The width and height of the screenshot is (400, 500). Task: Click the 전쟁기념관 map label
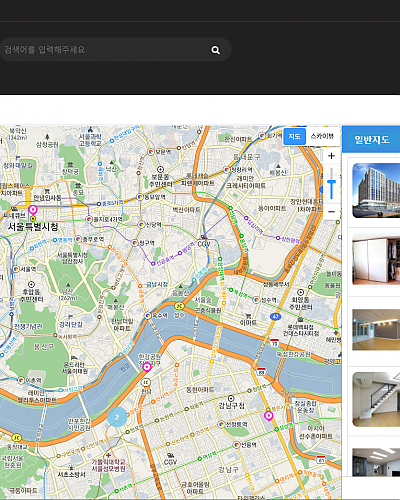(28, 326)
